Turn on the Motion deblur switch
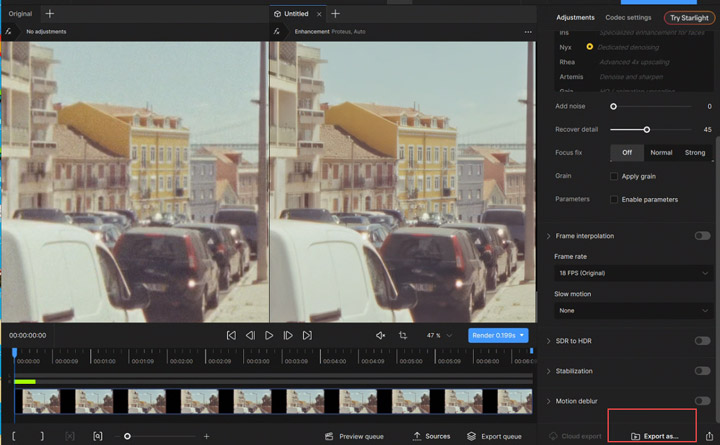720x445 pixels. click(x=702, y=401)
